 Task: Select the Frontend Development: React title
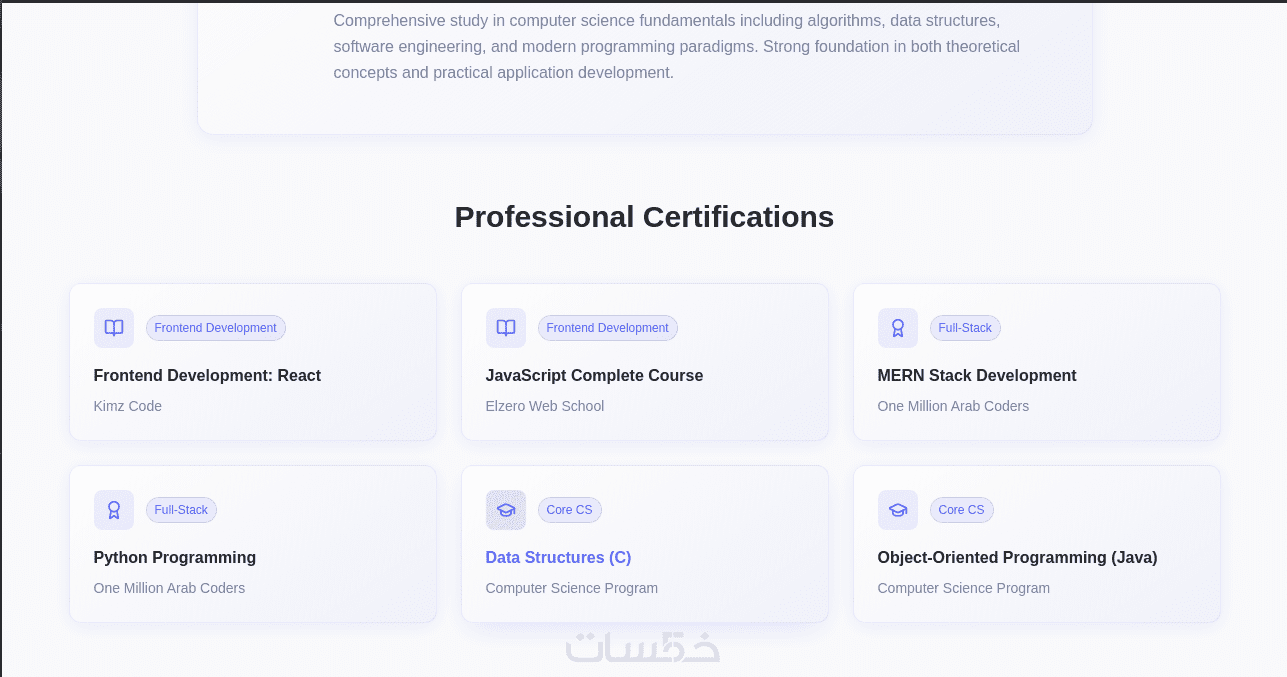click(x=207, y=375)
